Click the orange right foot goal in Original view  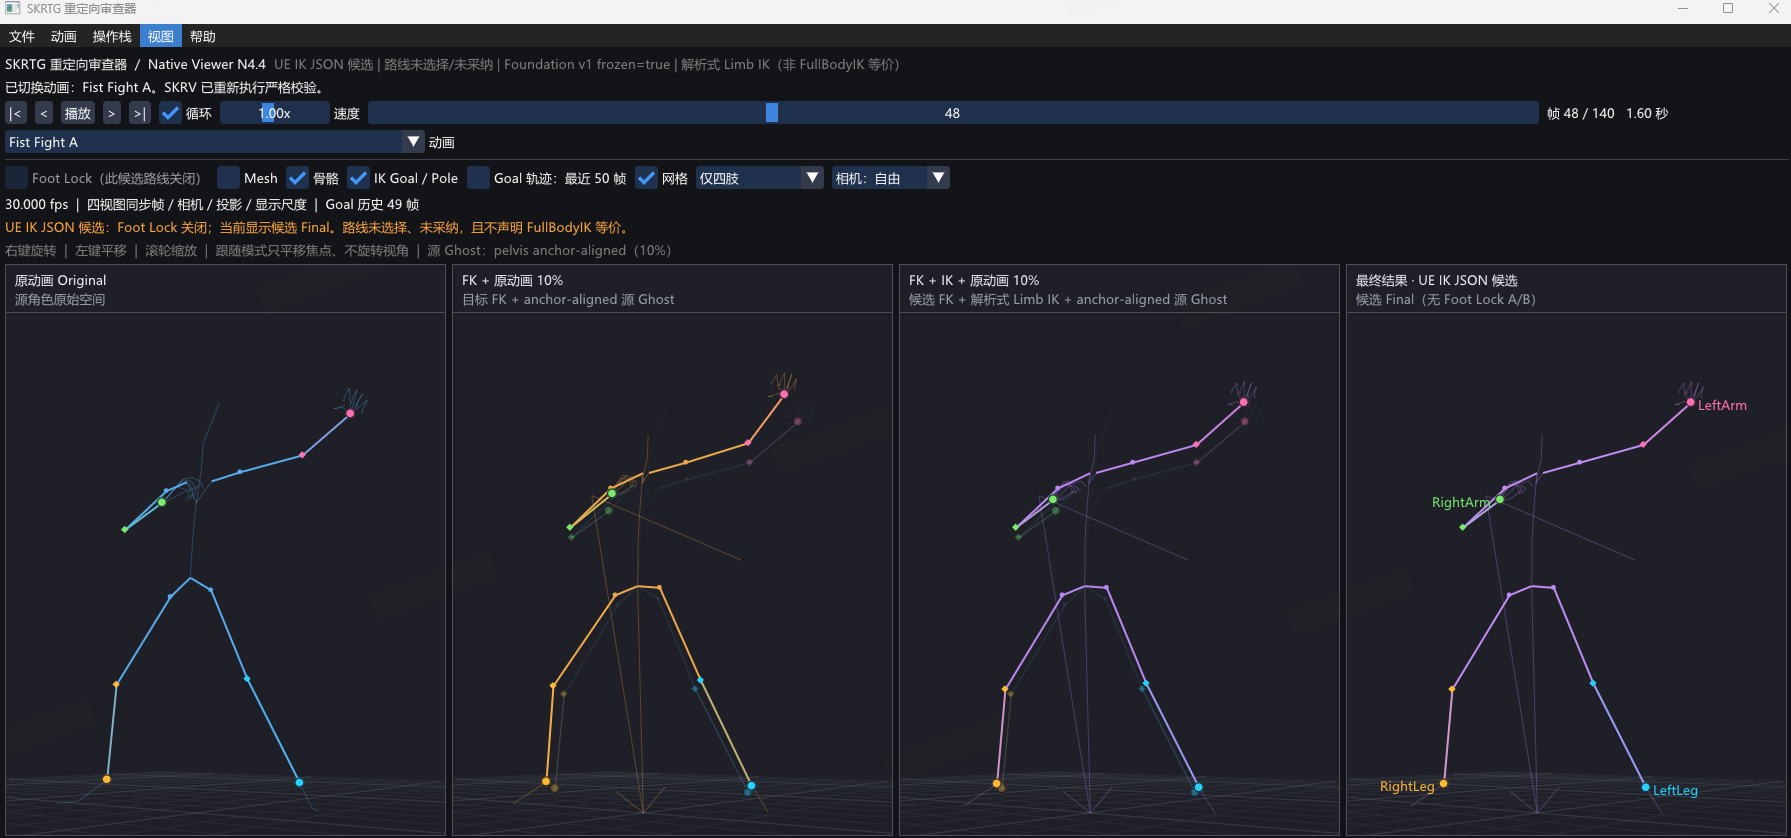click(107, 779)
